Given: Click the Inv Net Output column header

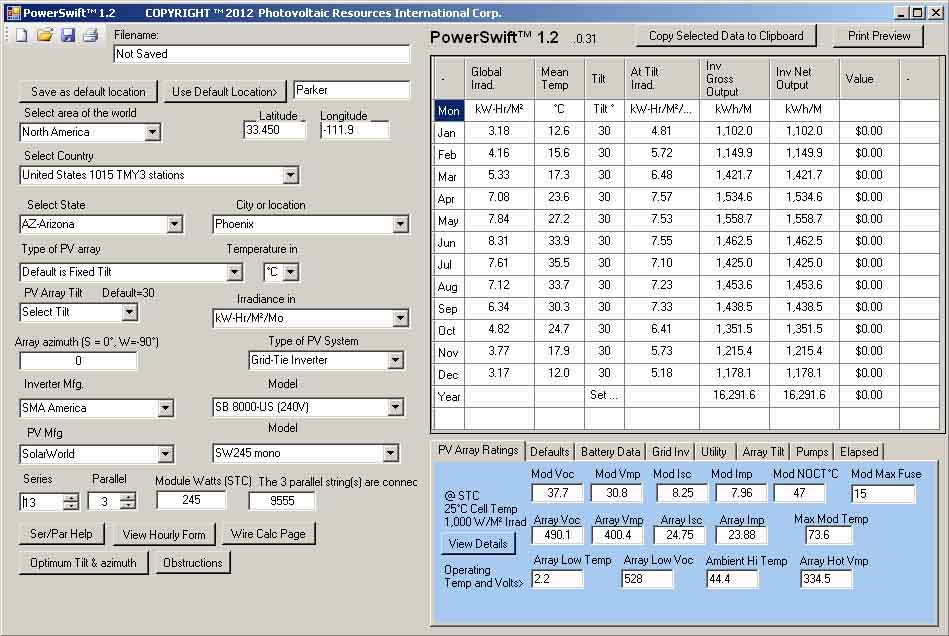Looking at the screenshot, I should point(804,79).
